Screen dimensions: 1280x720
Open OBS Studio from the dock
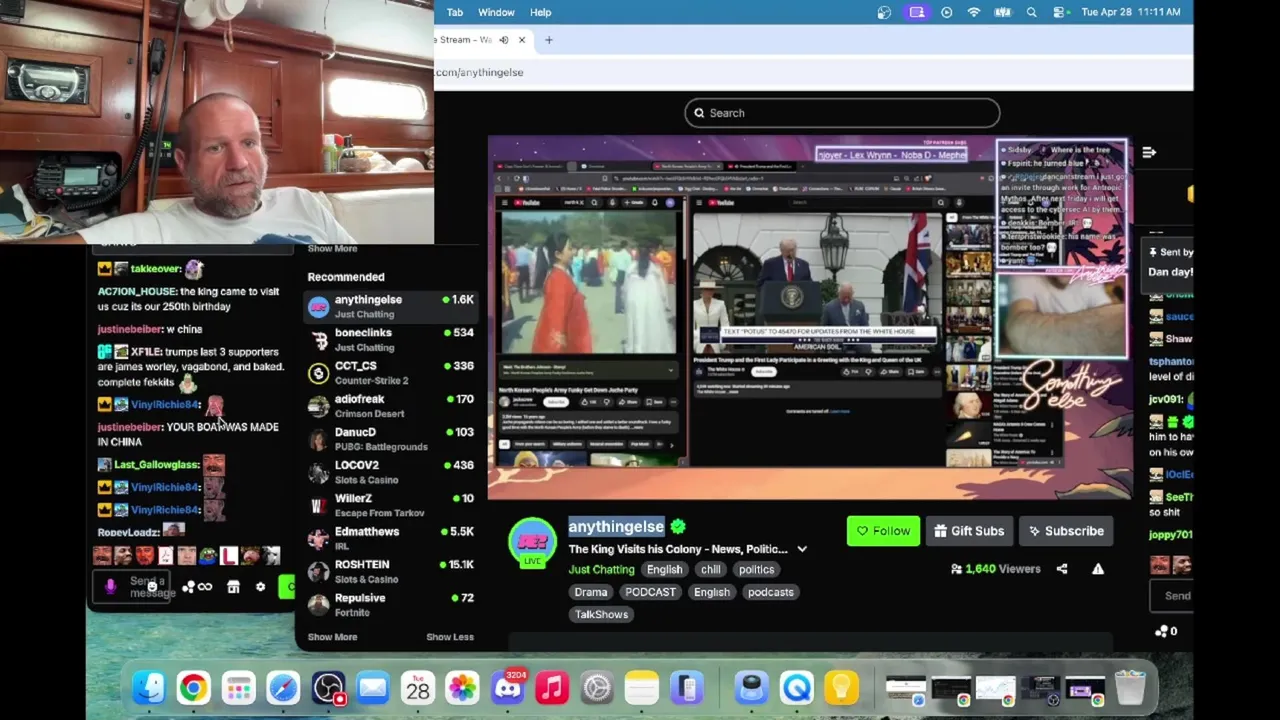coord(328,688)
